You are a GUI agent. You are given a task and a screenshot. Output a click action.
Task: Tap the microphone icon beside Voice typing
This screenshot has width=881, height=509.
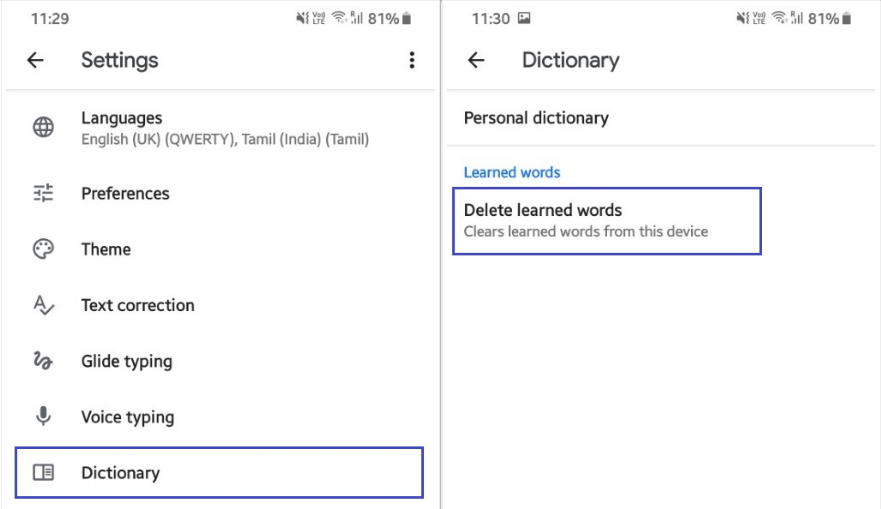(x=43, y=416)
